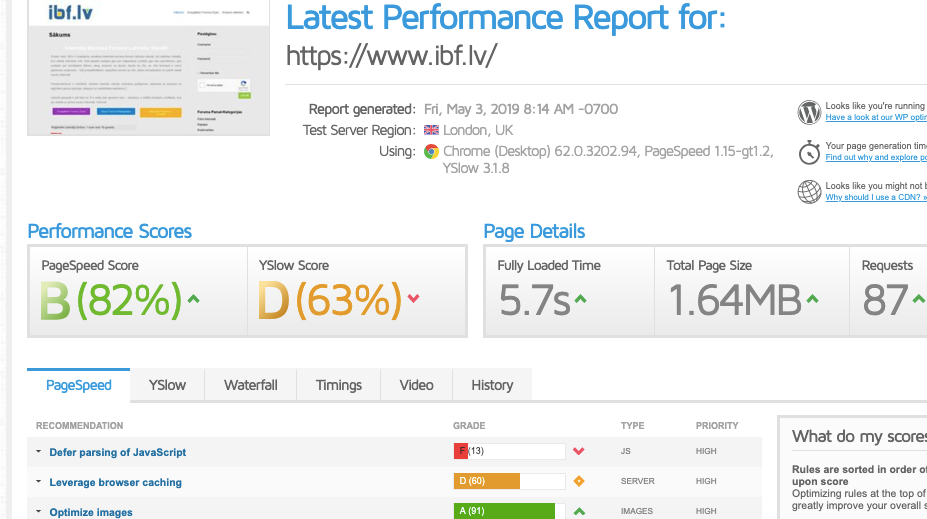This screenshot has width=927, height=519.
Task: Expand Defer parsing of JavaScript recommendation
Action: (x=117, y=452)
